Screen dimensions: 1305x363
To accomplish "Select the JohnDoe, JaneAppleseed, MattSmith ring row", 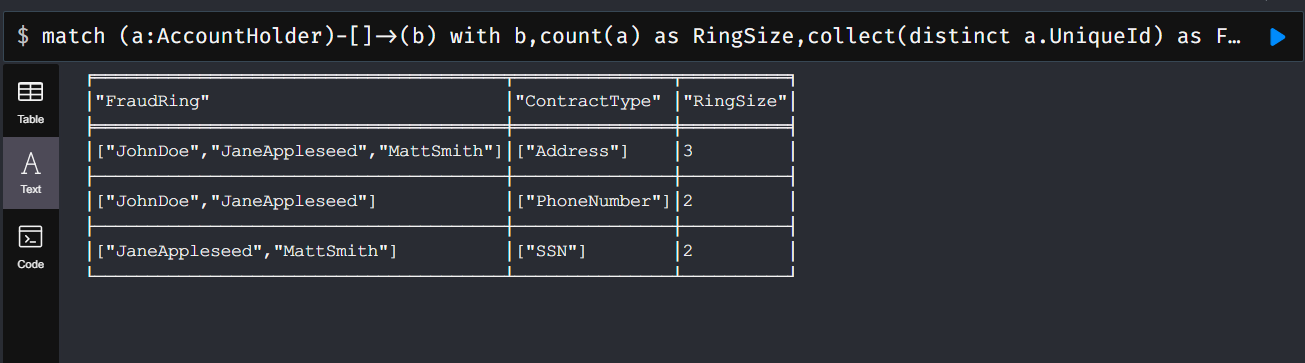I will [441, 151].
